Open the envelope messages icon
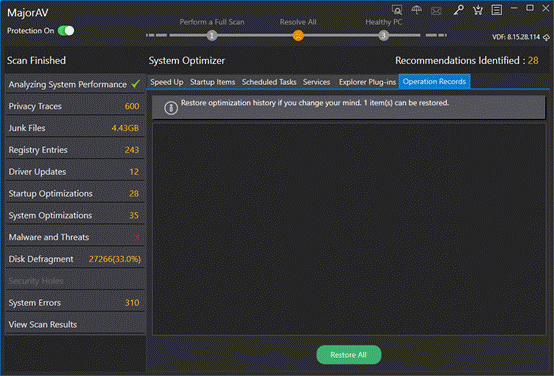Screen dimensions: 554x376 click(x=436, y=11)
